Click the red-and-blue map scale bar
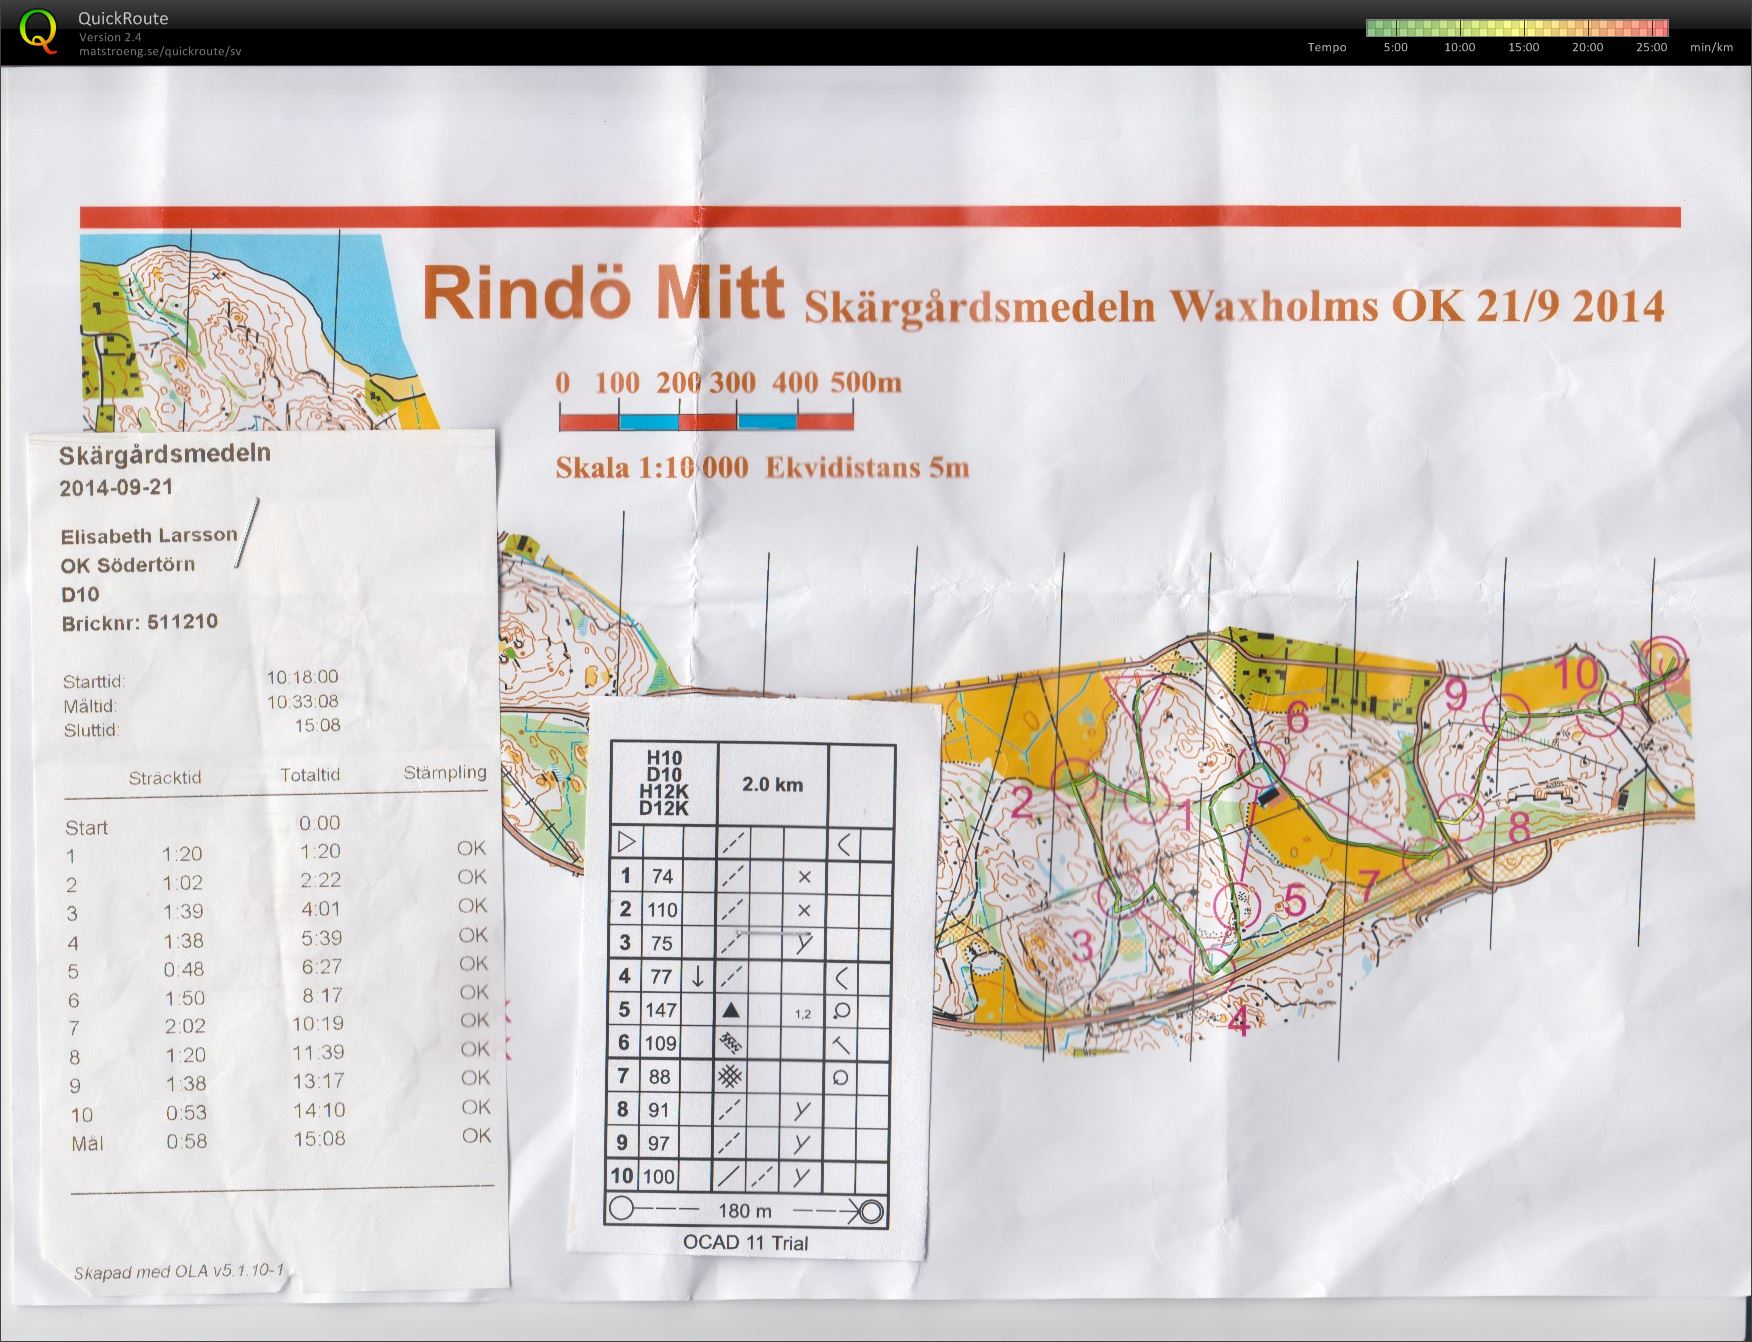This screenshot has width=1752, height=1342. point(706,420)
